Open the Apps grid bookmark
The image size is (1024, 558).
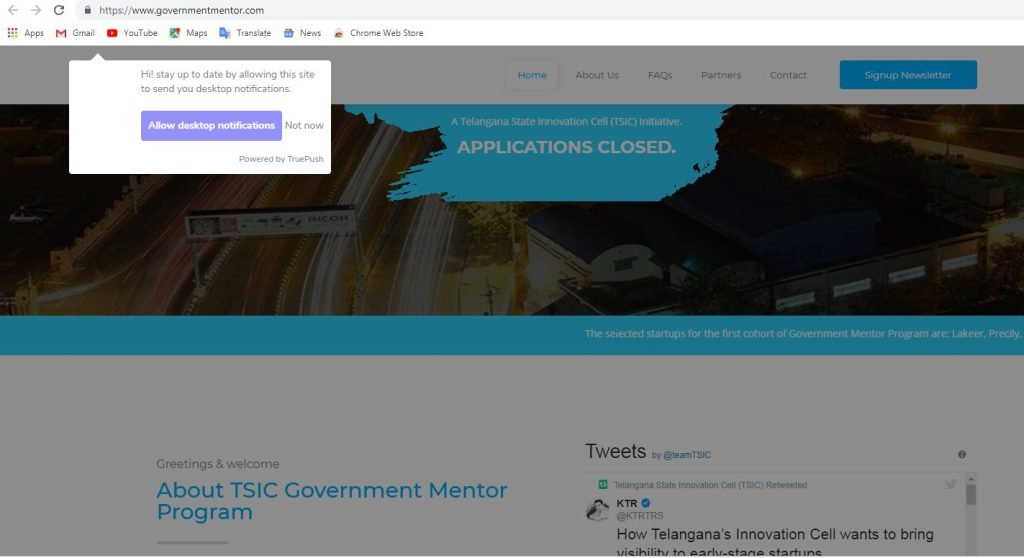[25, 33]
